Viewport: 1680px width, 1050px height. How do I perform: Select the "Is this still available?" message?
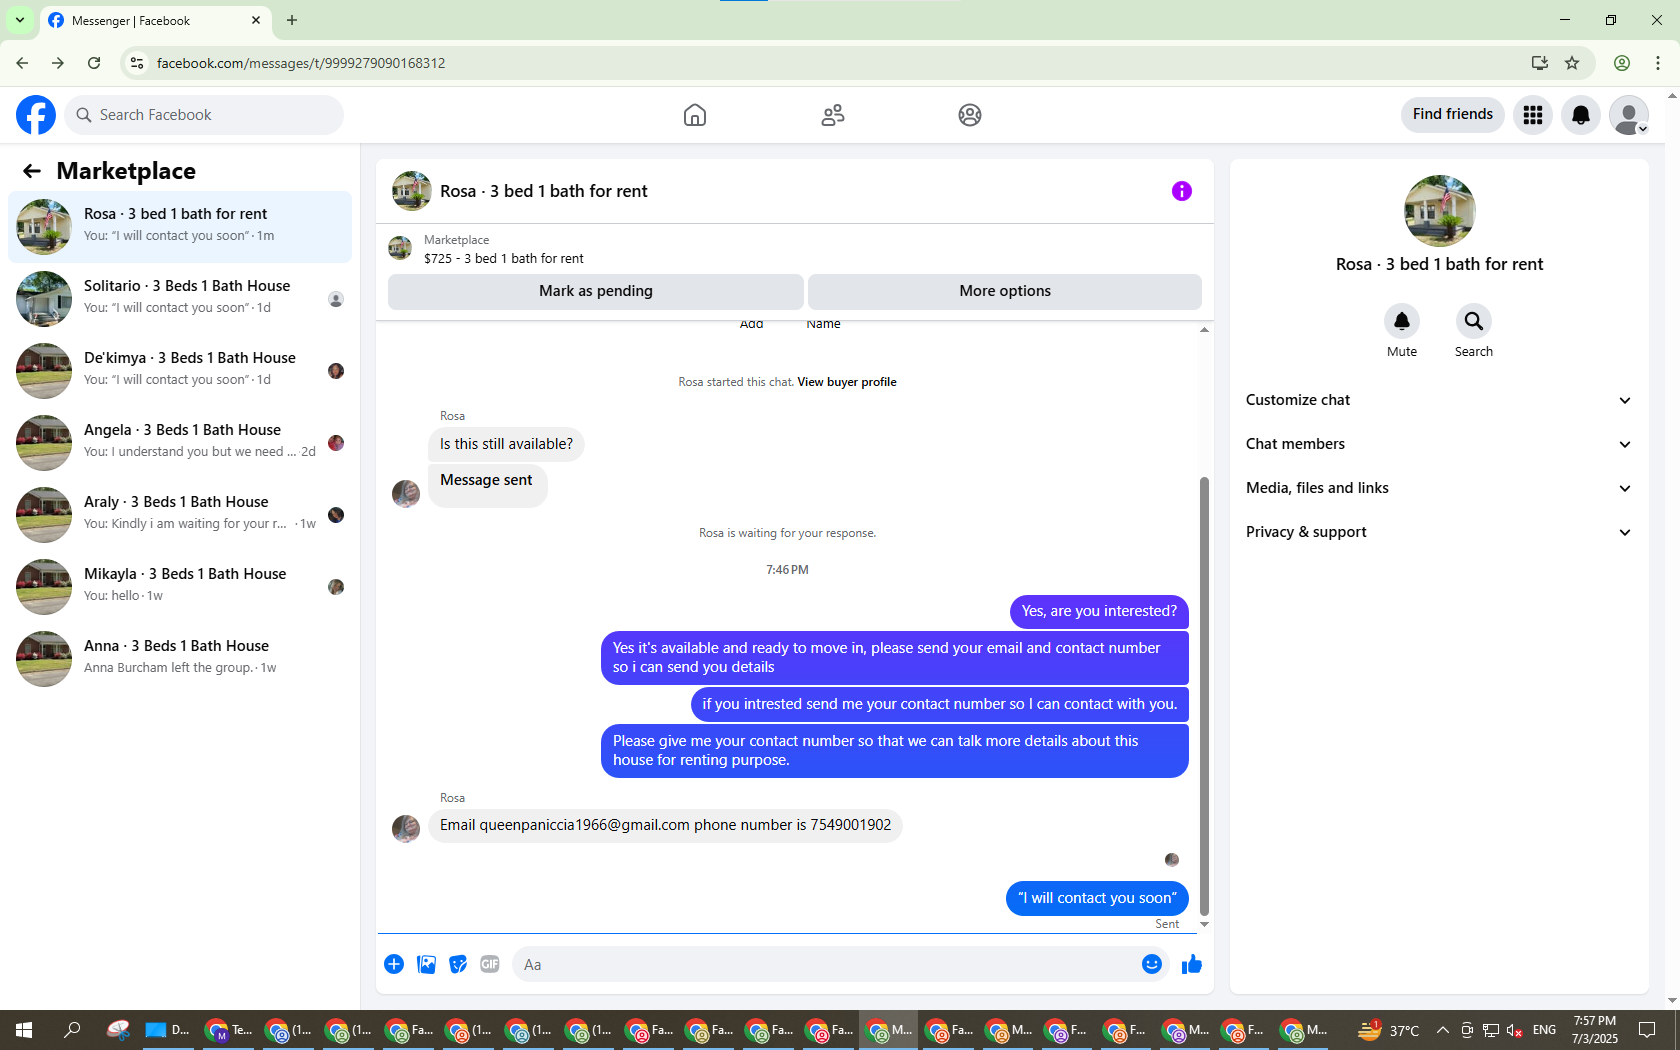point(506,444)
